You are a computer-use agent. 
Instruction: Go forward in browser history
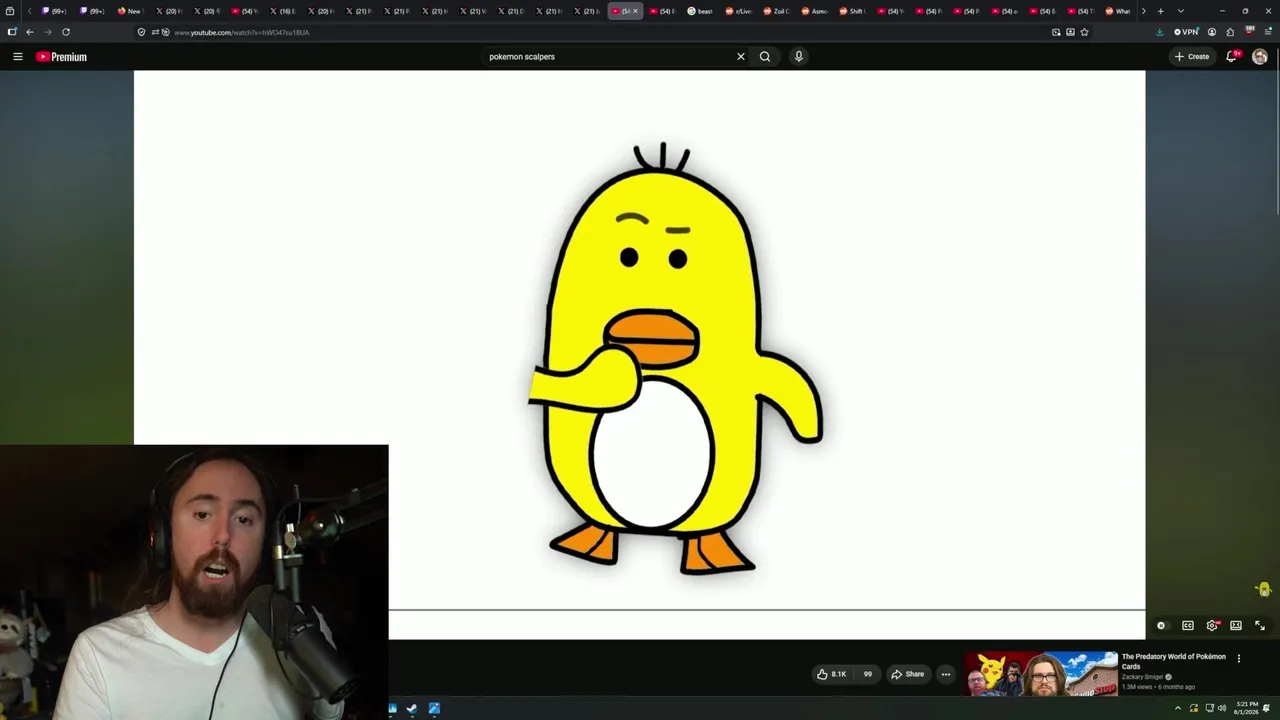47,32
